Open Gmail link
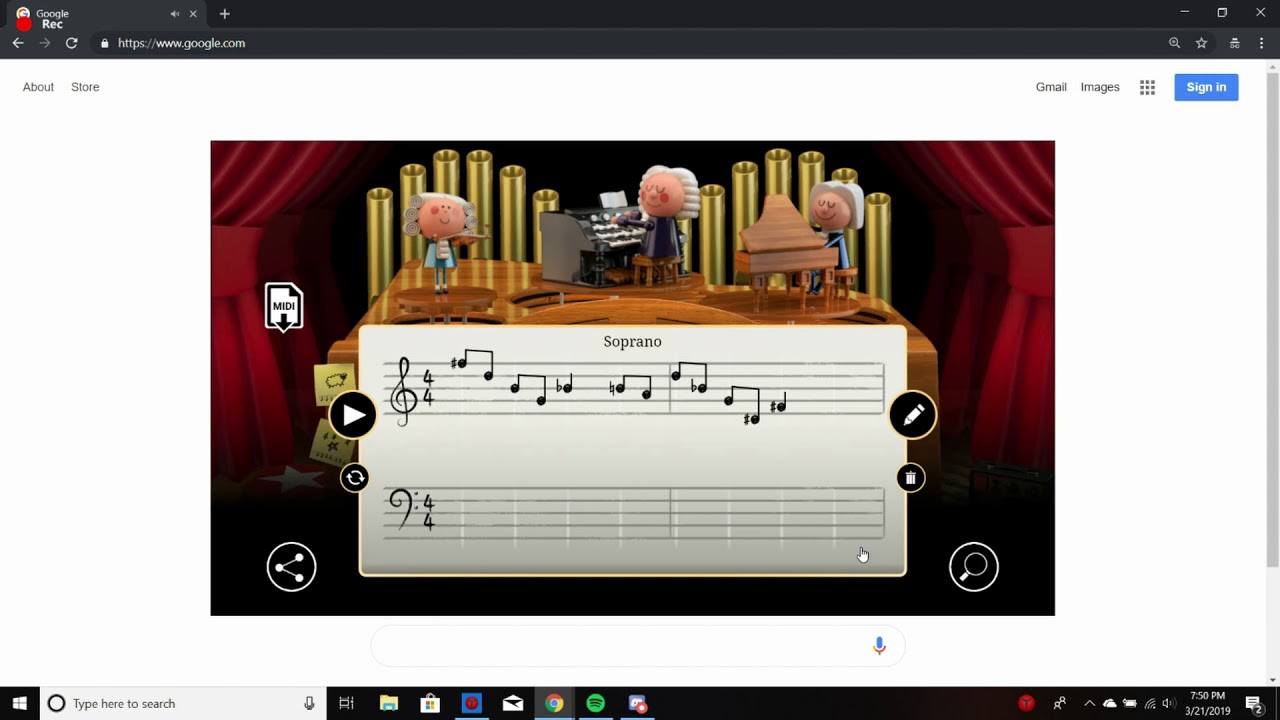This screenshot has width=1280, height=720. coord(1051,87)
